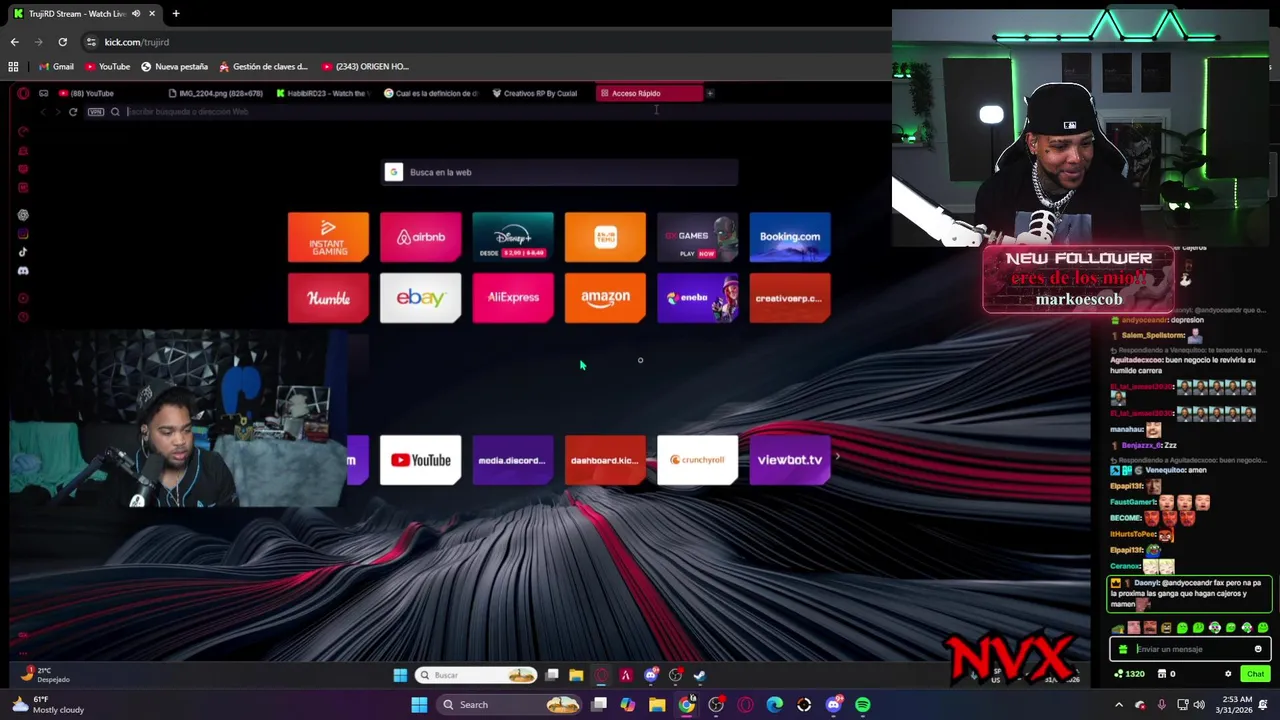Image resolution: width=1280 pixels, height=720 pixels.
Task: Open the media.discord speed dial tile
Action: click(x=513, y=460)
